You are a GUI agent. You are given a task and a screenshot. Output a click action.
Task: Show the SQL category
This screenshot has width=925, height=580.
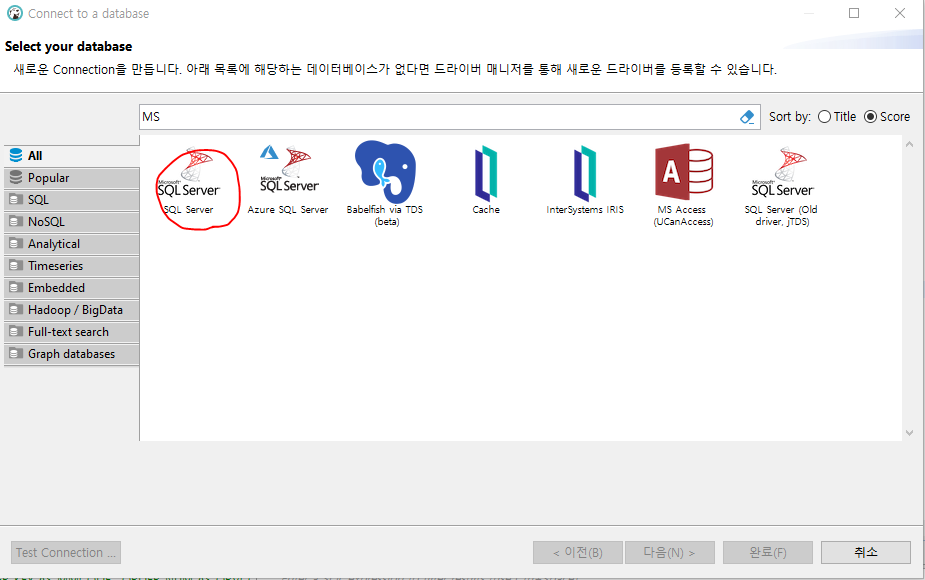click(71, 200)
